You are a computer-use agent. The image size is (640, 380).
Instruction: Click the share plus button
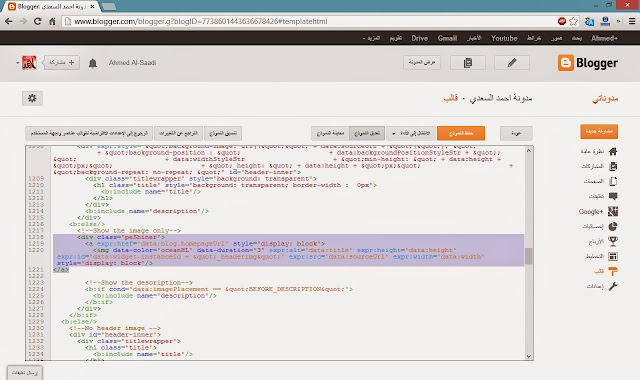click(x=62, y=63)
